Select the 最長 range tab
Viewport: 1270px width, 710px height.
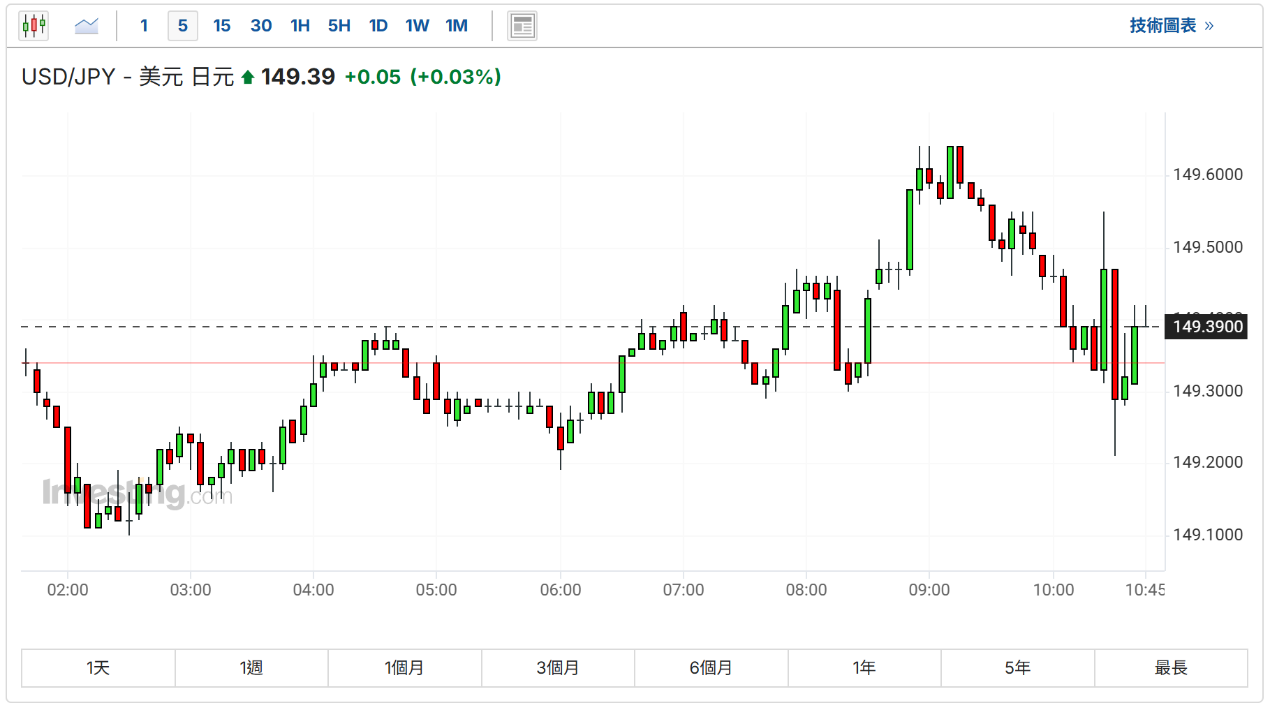[1171, 668]
